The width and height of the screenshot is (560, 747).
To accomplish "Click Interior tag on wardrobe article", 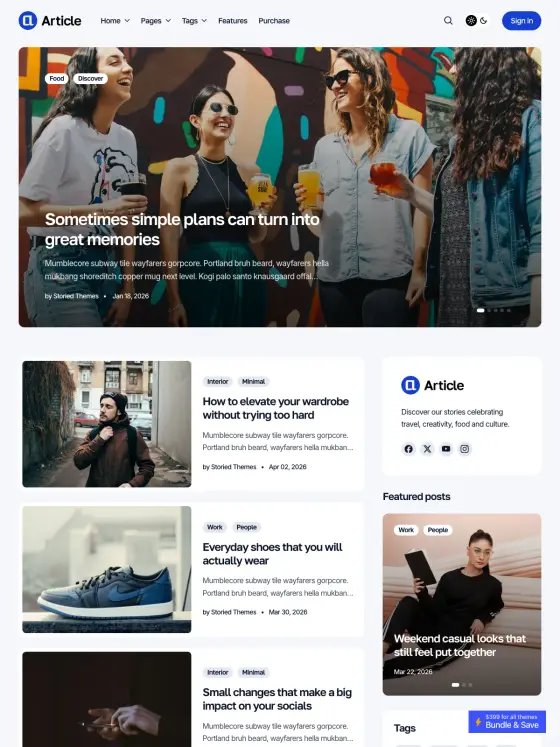I will tap(218, 382).
